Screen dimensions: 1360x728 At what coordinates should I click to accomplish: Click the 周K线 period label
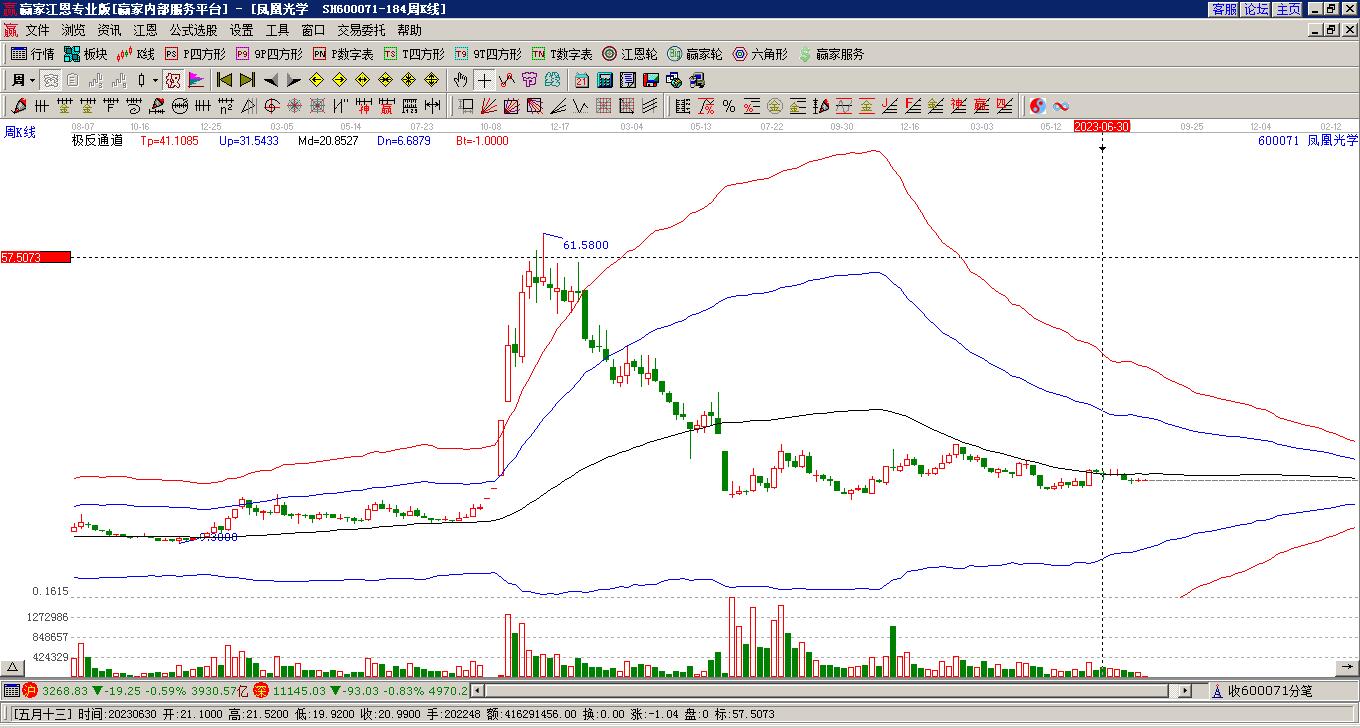[19, 132]
